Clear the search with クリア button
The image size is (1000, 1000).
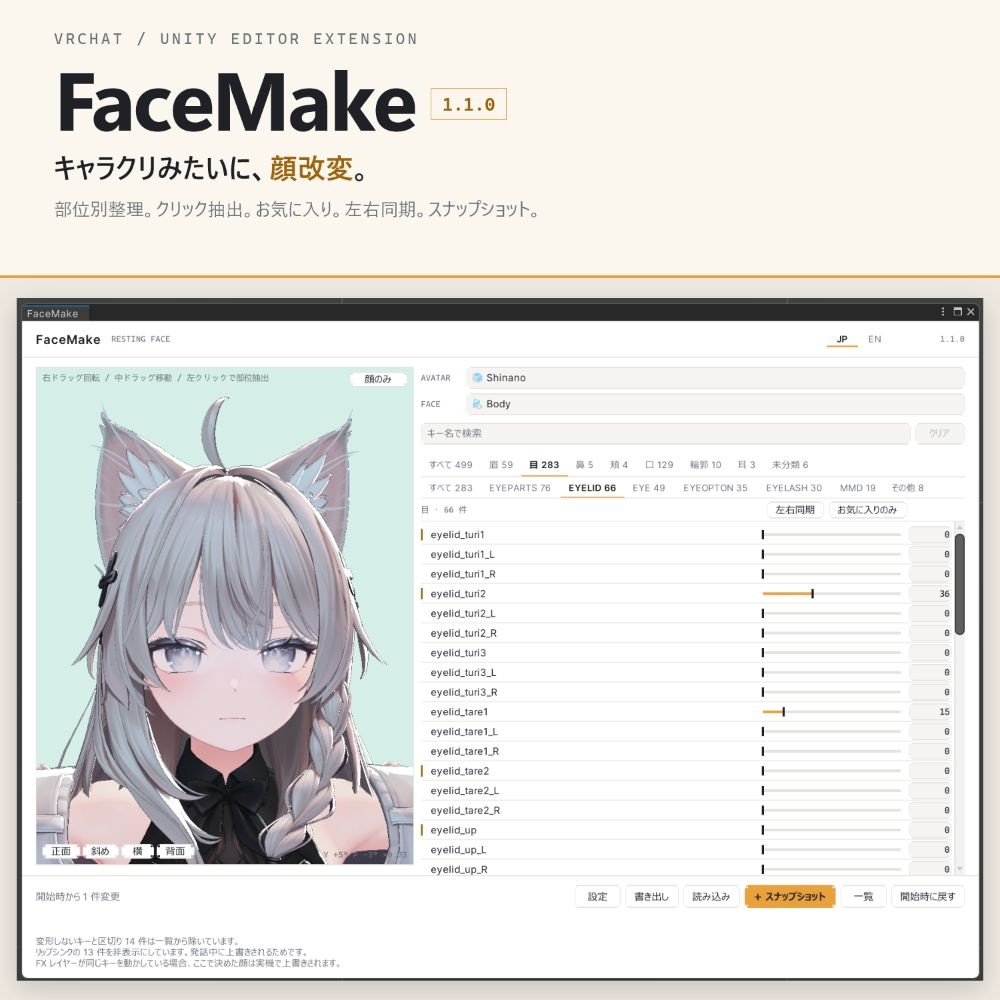click(939, 433)
